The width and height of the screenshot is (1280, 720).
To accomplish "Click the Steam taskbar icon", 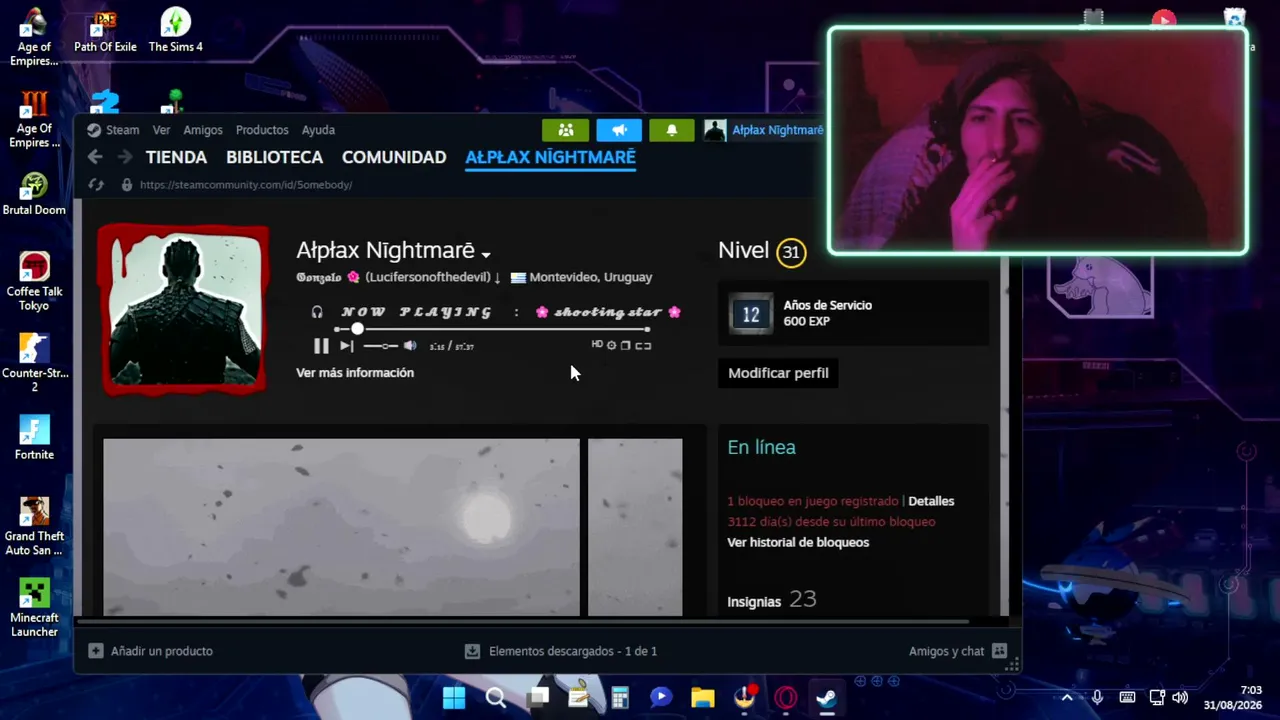I will [827, 697].
